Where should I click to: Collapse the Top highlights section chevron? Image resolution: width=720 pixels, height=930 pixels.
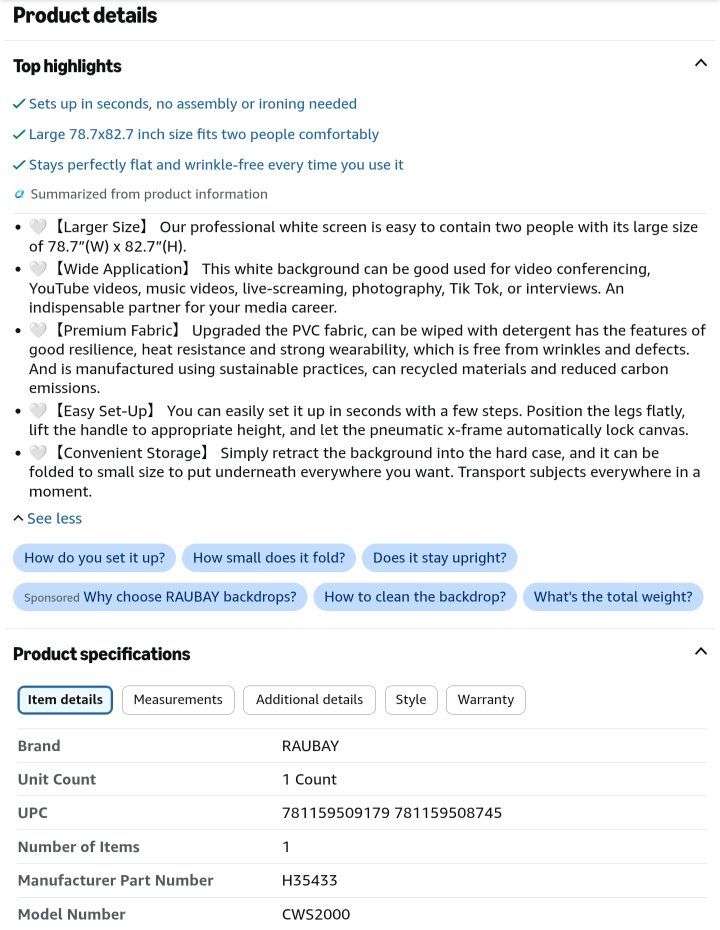[x=700, y=63]
